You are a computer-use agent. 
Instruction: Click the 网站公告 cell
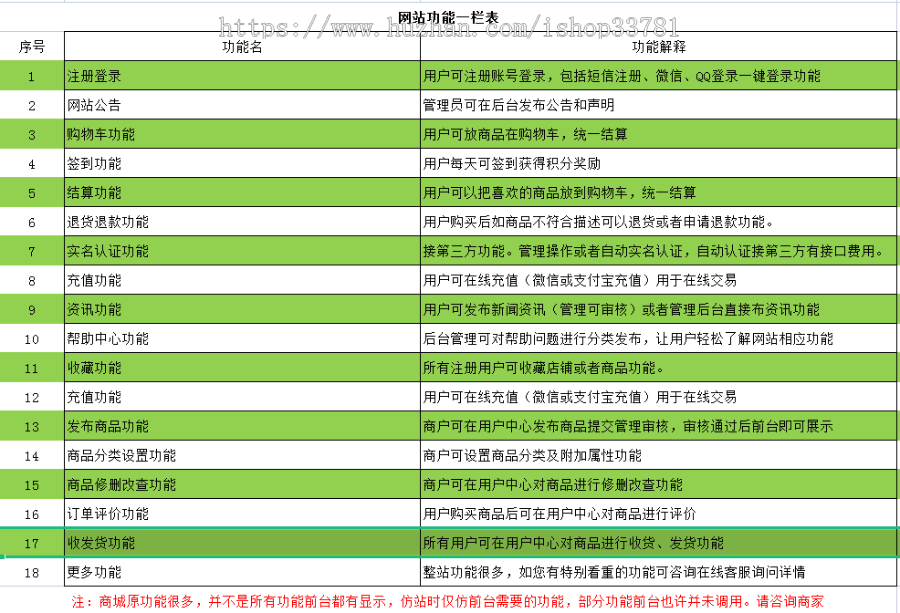(242, 105)
